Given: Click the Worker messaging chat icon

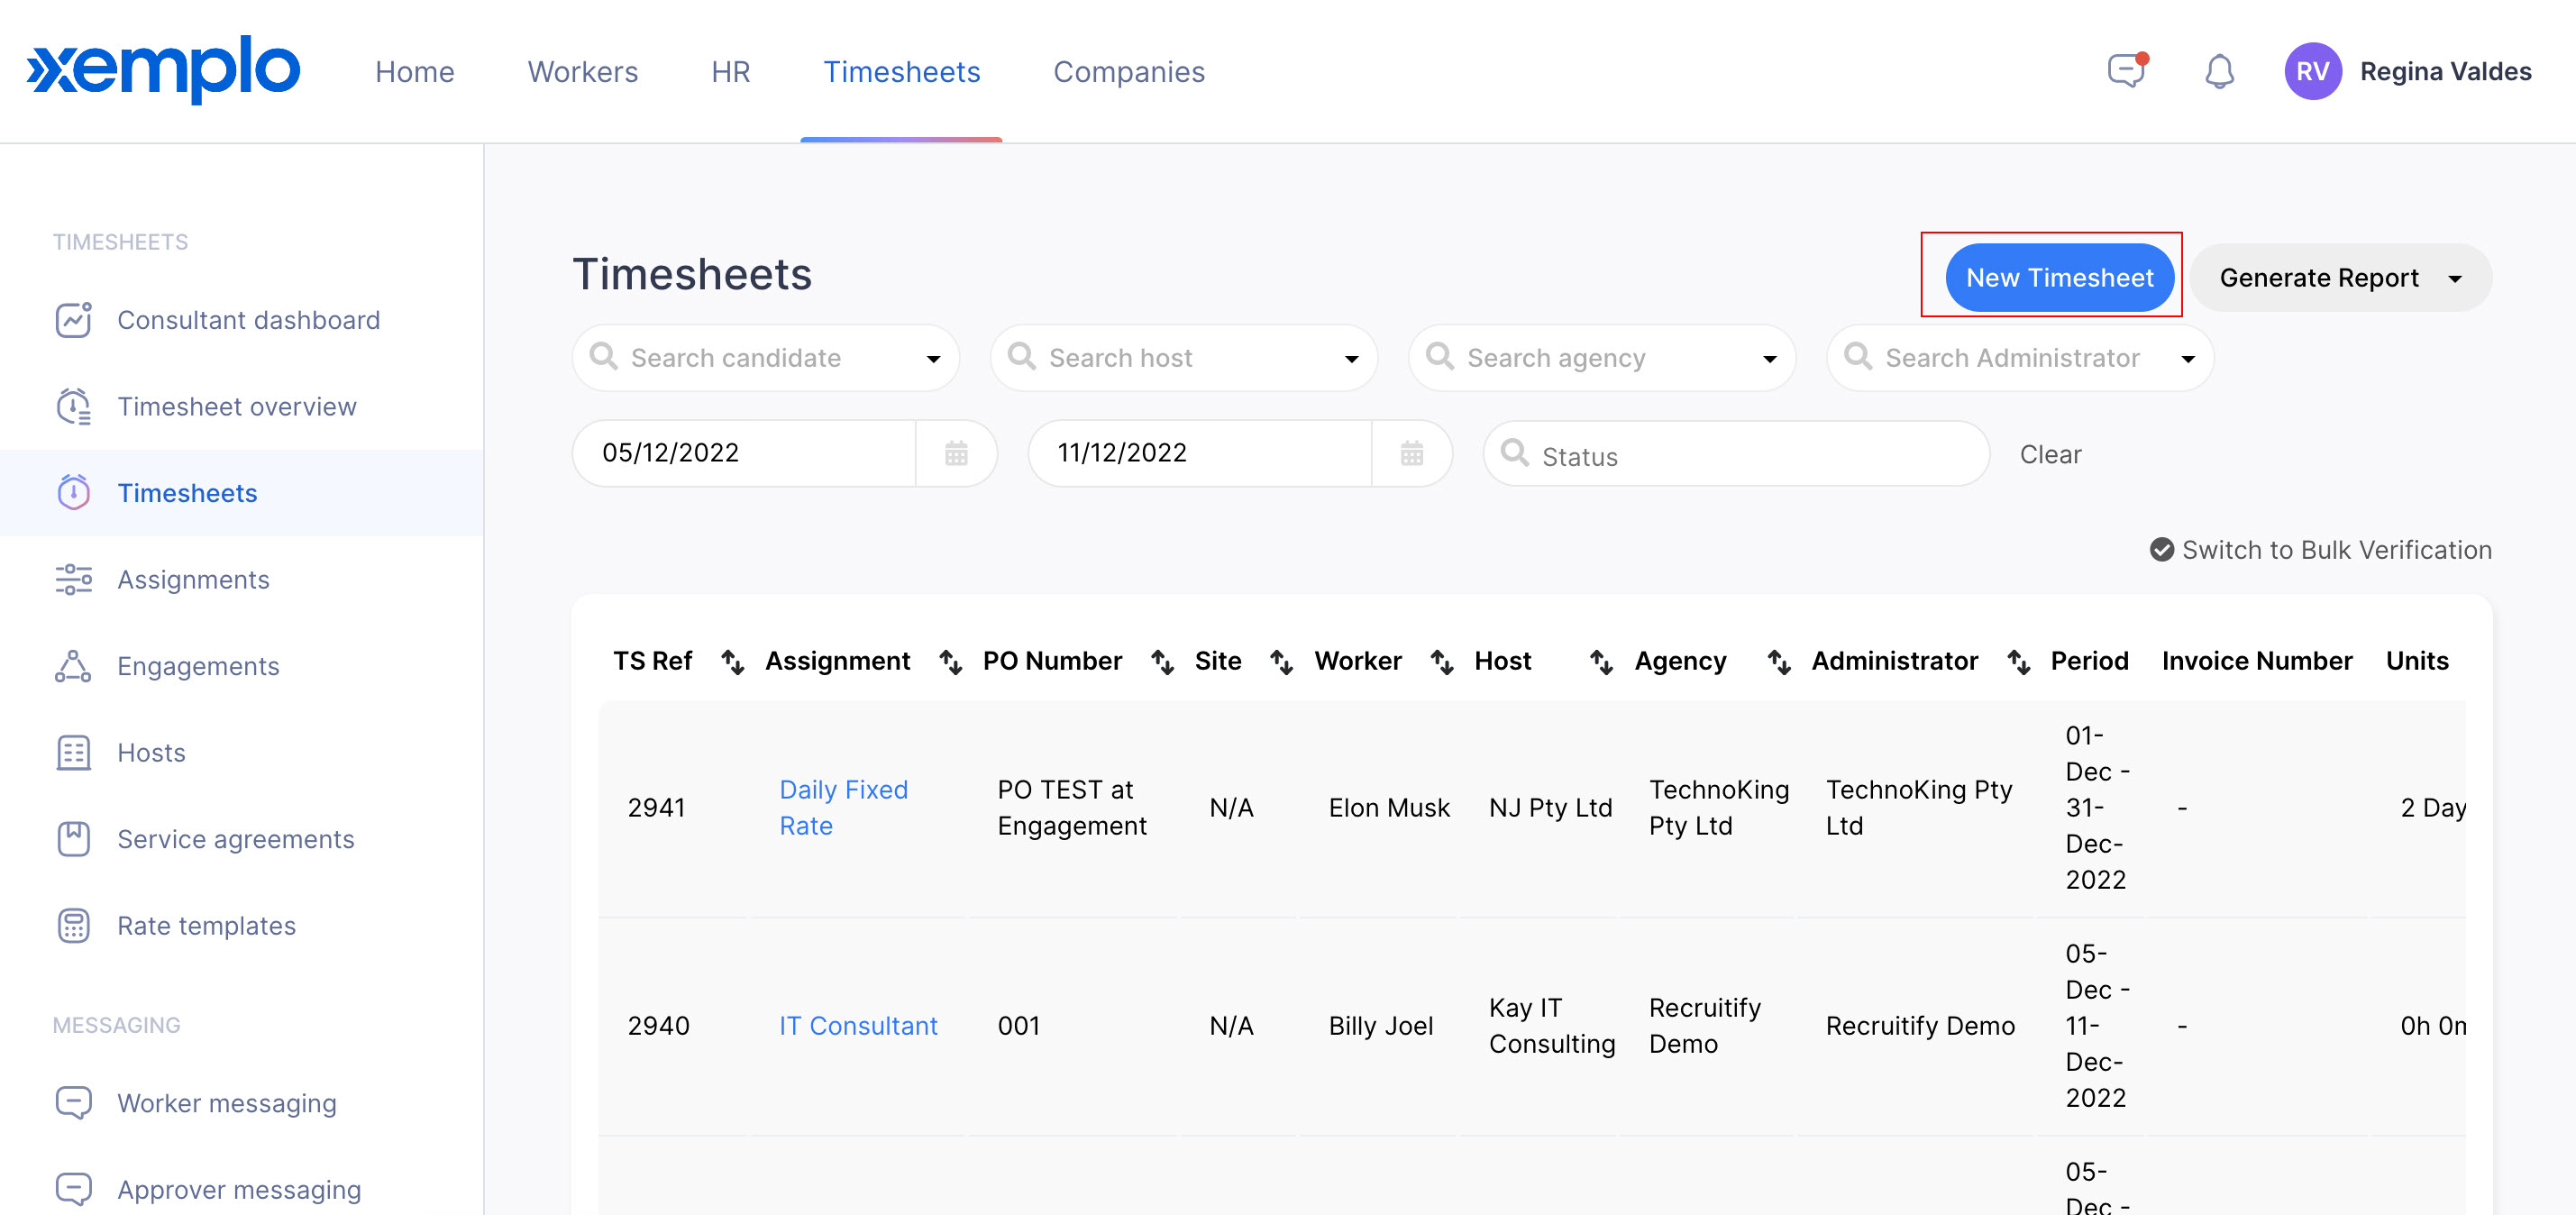Looking at the screenshot, I should tap(74, 1103).
